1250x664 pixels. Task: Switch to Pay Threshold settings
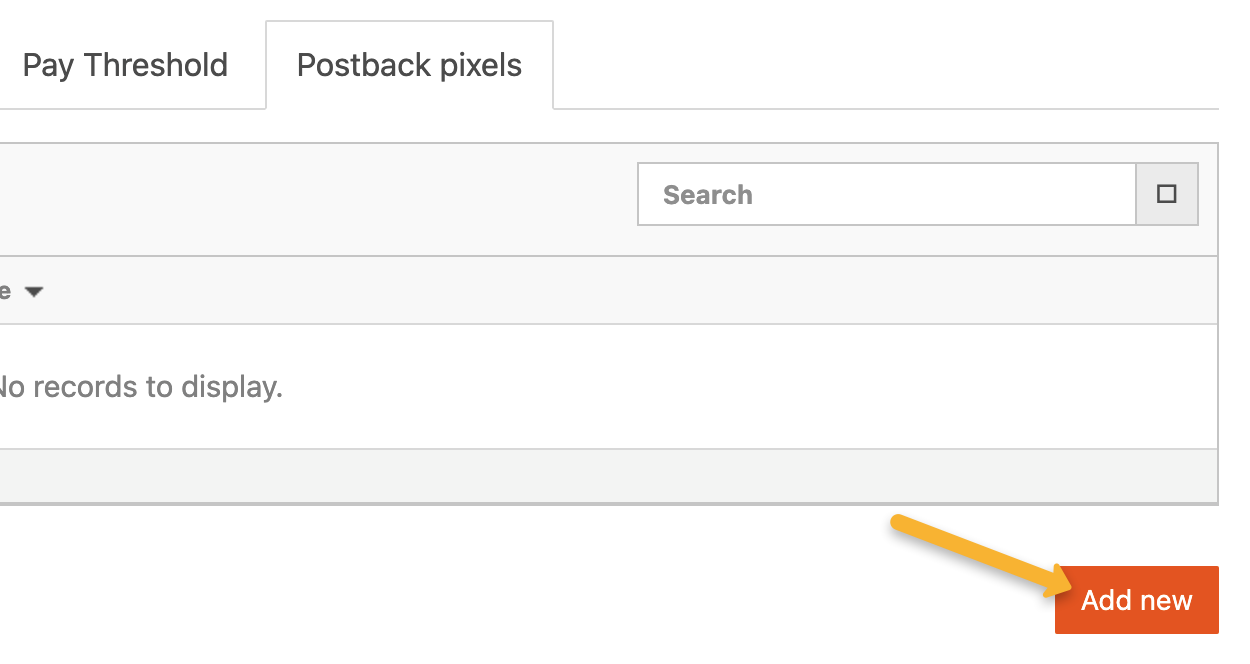click(125, 66)
